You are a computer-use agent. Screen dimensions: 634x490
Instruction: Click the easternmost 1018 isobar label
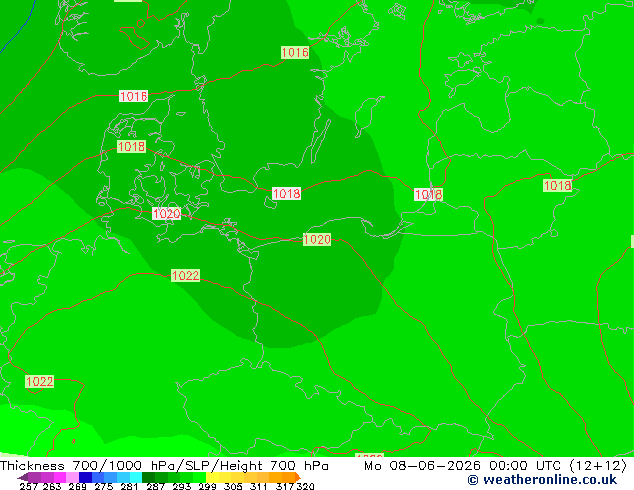tap(558, 186)
